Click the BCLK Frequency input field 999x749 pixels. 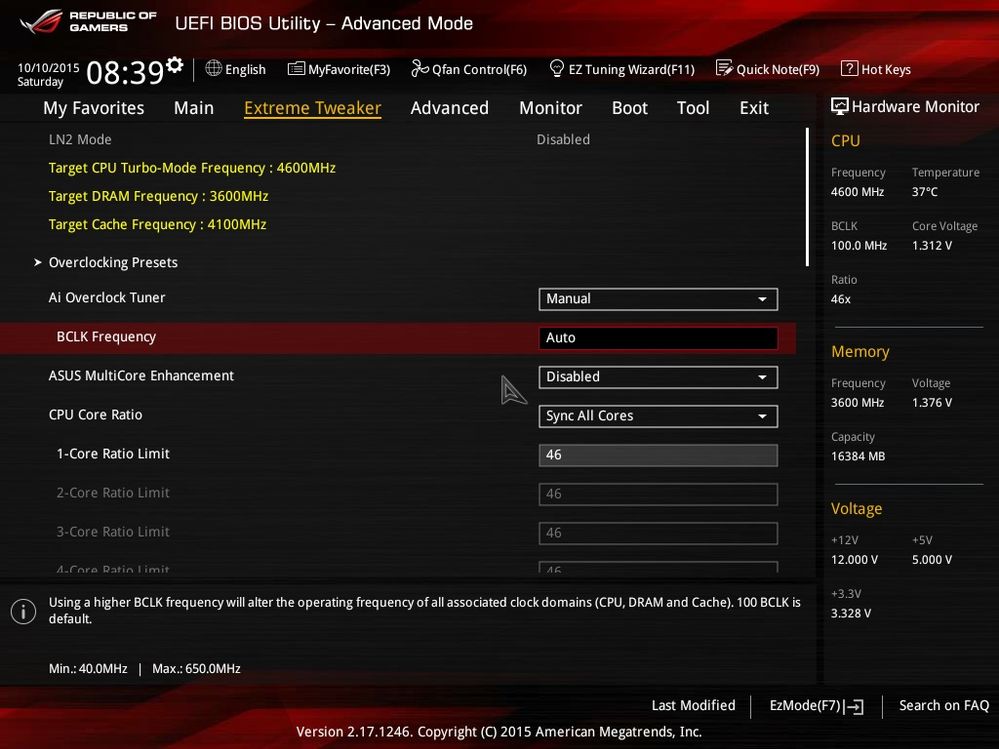click(x=658, y=338)
